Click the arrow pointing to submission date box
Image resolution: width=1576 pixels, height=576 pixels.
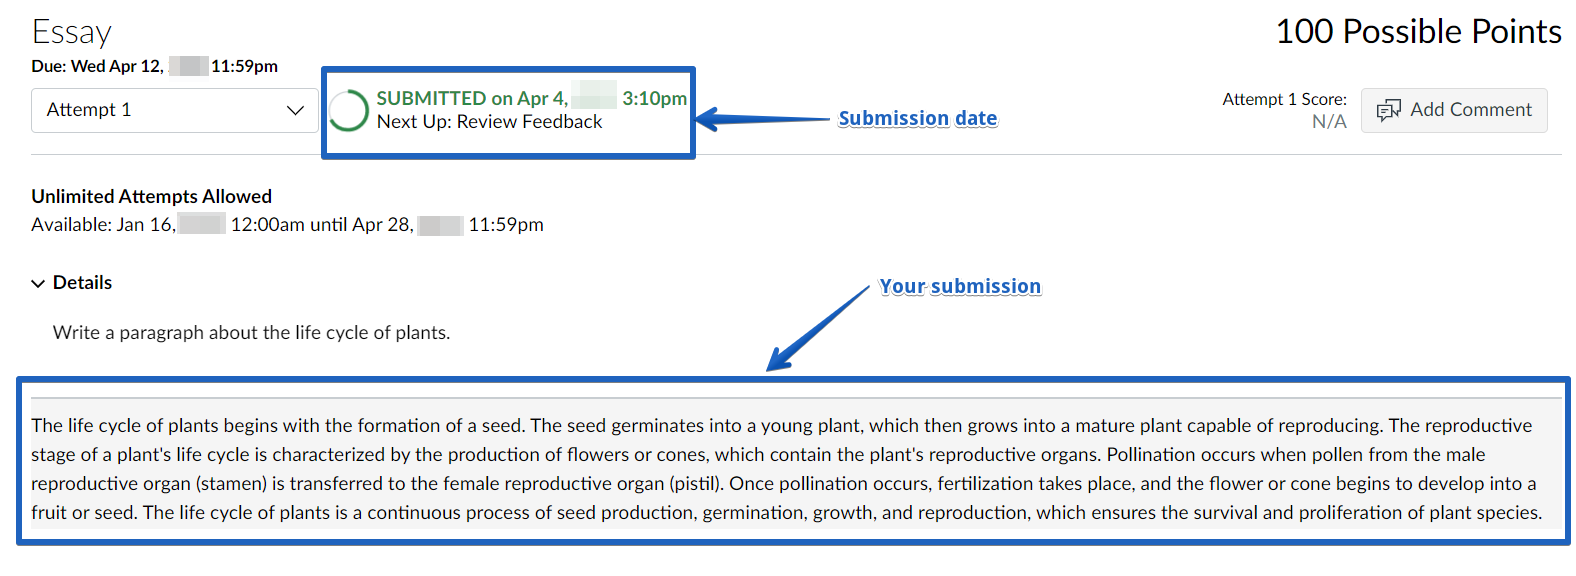tap(763, 120)
